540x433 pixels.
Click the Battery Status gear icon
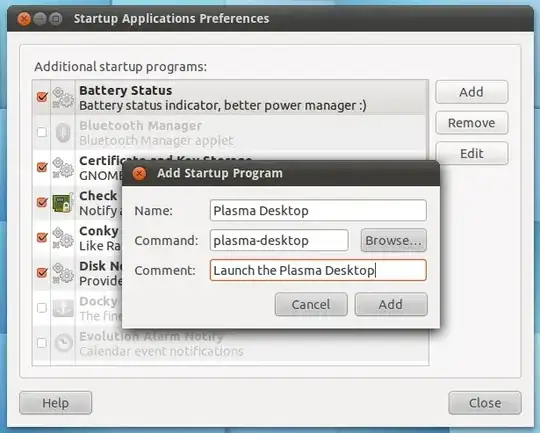(x=63, y=97)
